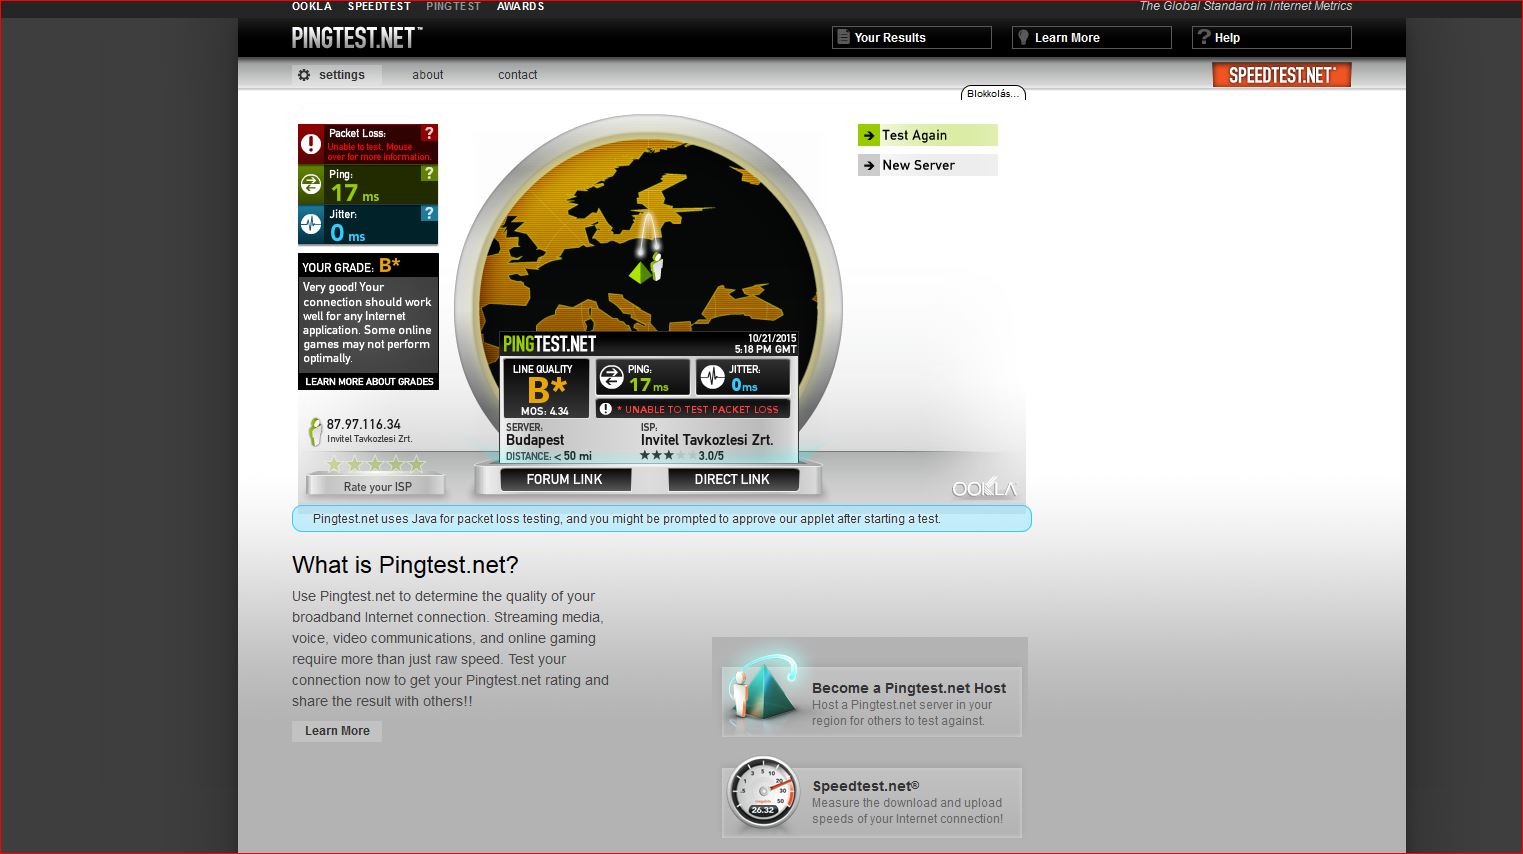Viewport: 1523px width, 854px height.
Task: Click the Rate your ISP button
Action: (x=377, y=486)
